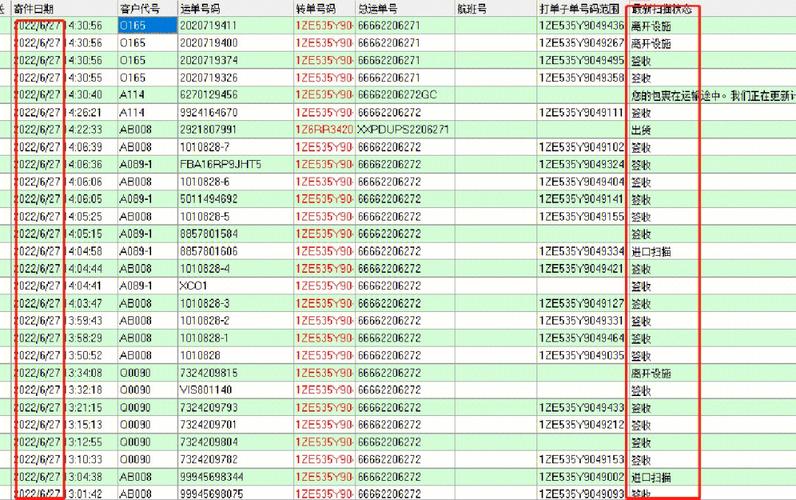The width and height of the screenshot is (796, 500).
Task: Select waybill number 99945698344
Action: [x=212, y=477]
